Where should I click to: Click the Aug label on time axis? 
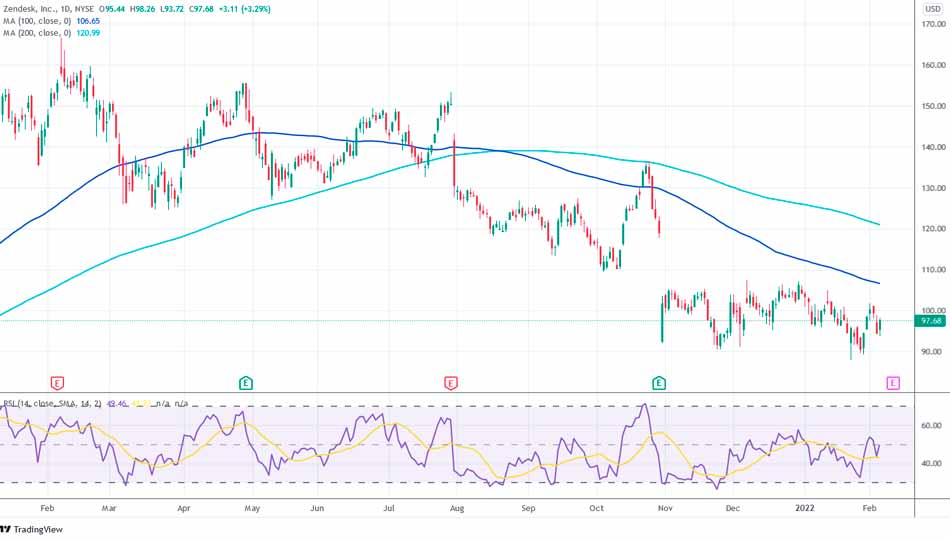(x=457, y=508)
